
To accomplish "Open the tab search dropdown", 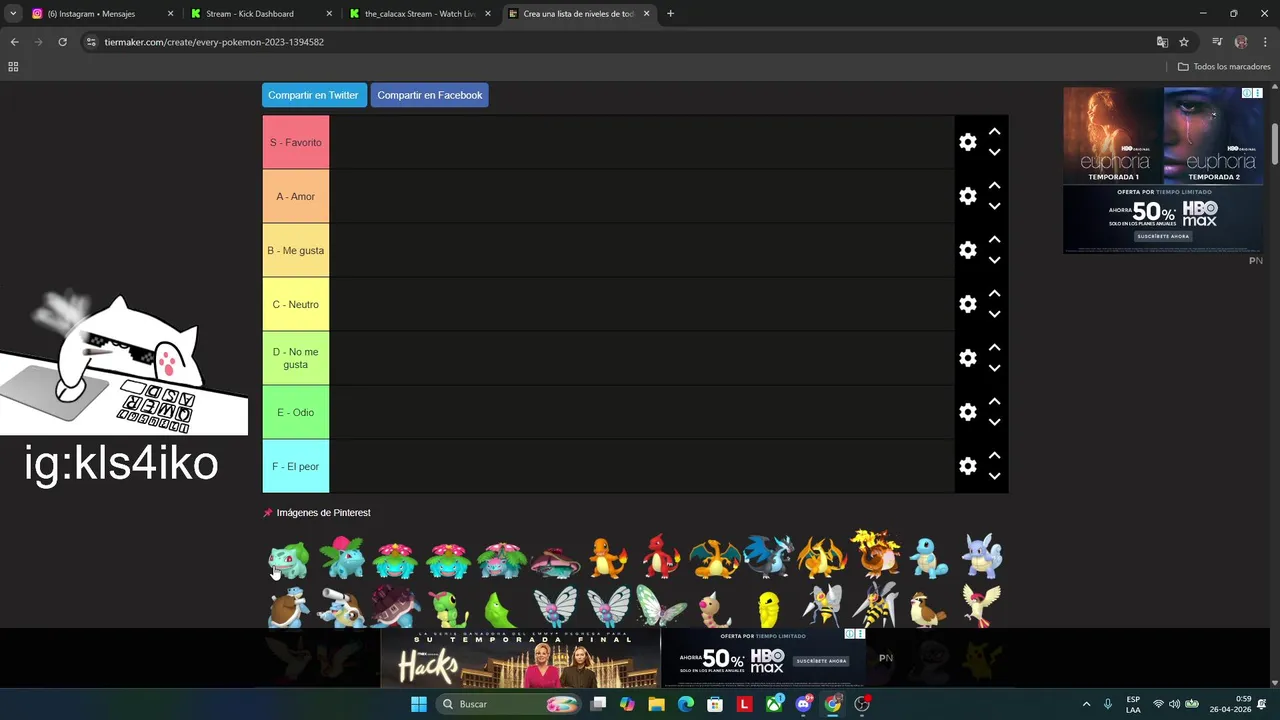I will [x=12, y=14].
